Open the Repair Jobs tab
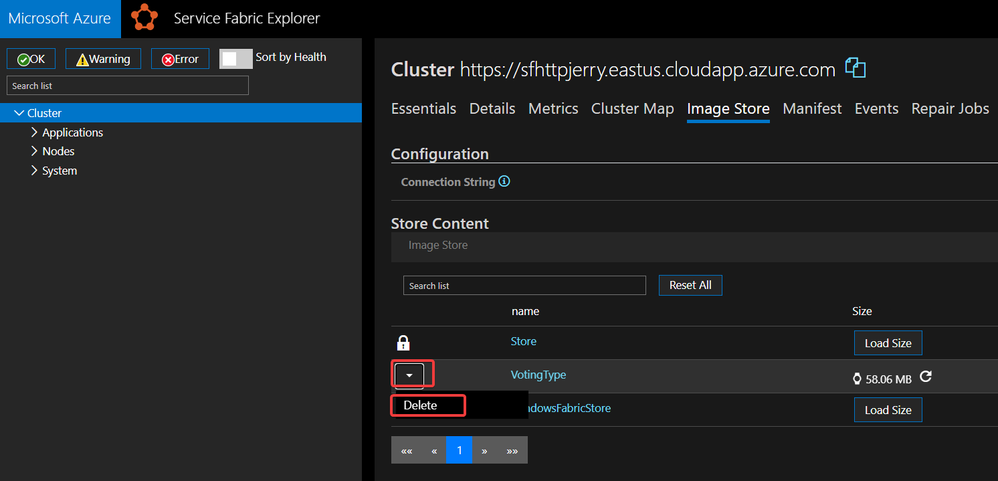998x481 pixels. pyautogui.click(x=950, y=109)
